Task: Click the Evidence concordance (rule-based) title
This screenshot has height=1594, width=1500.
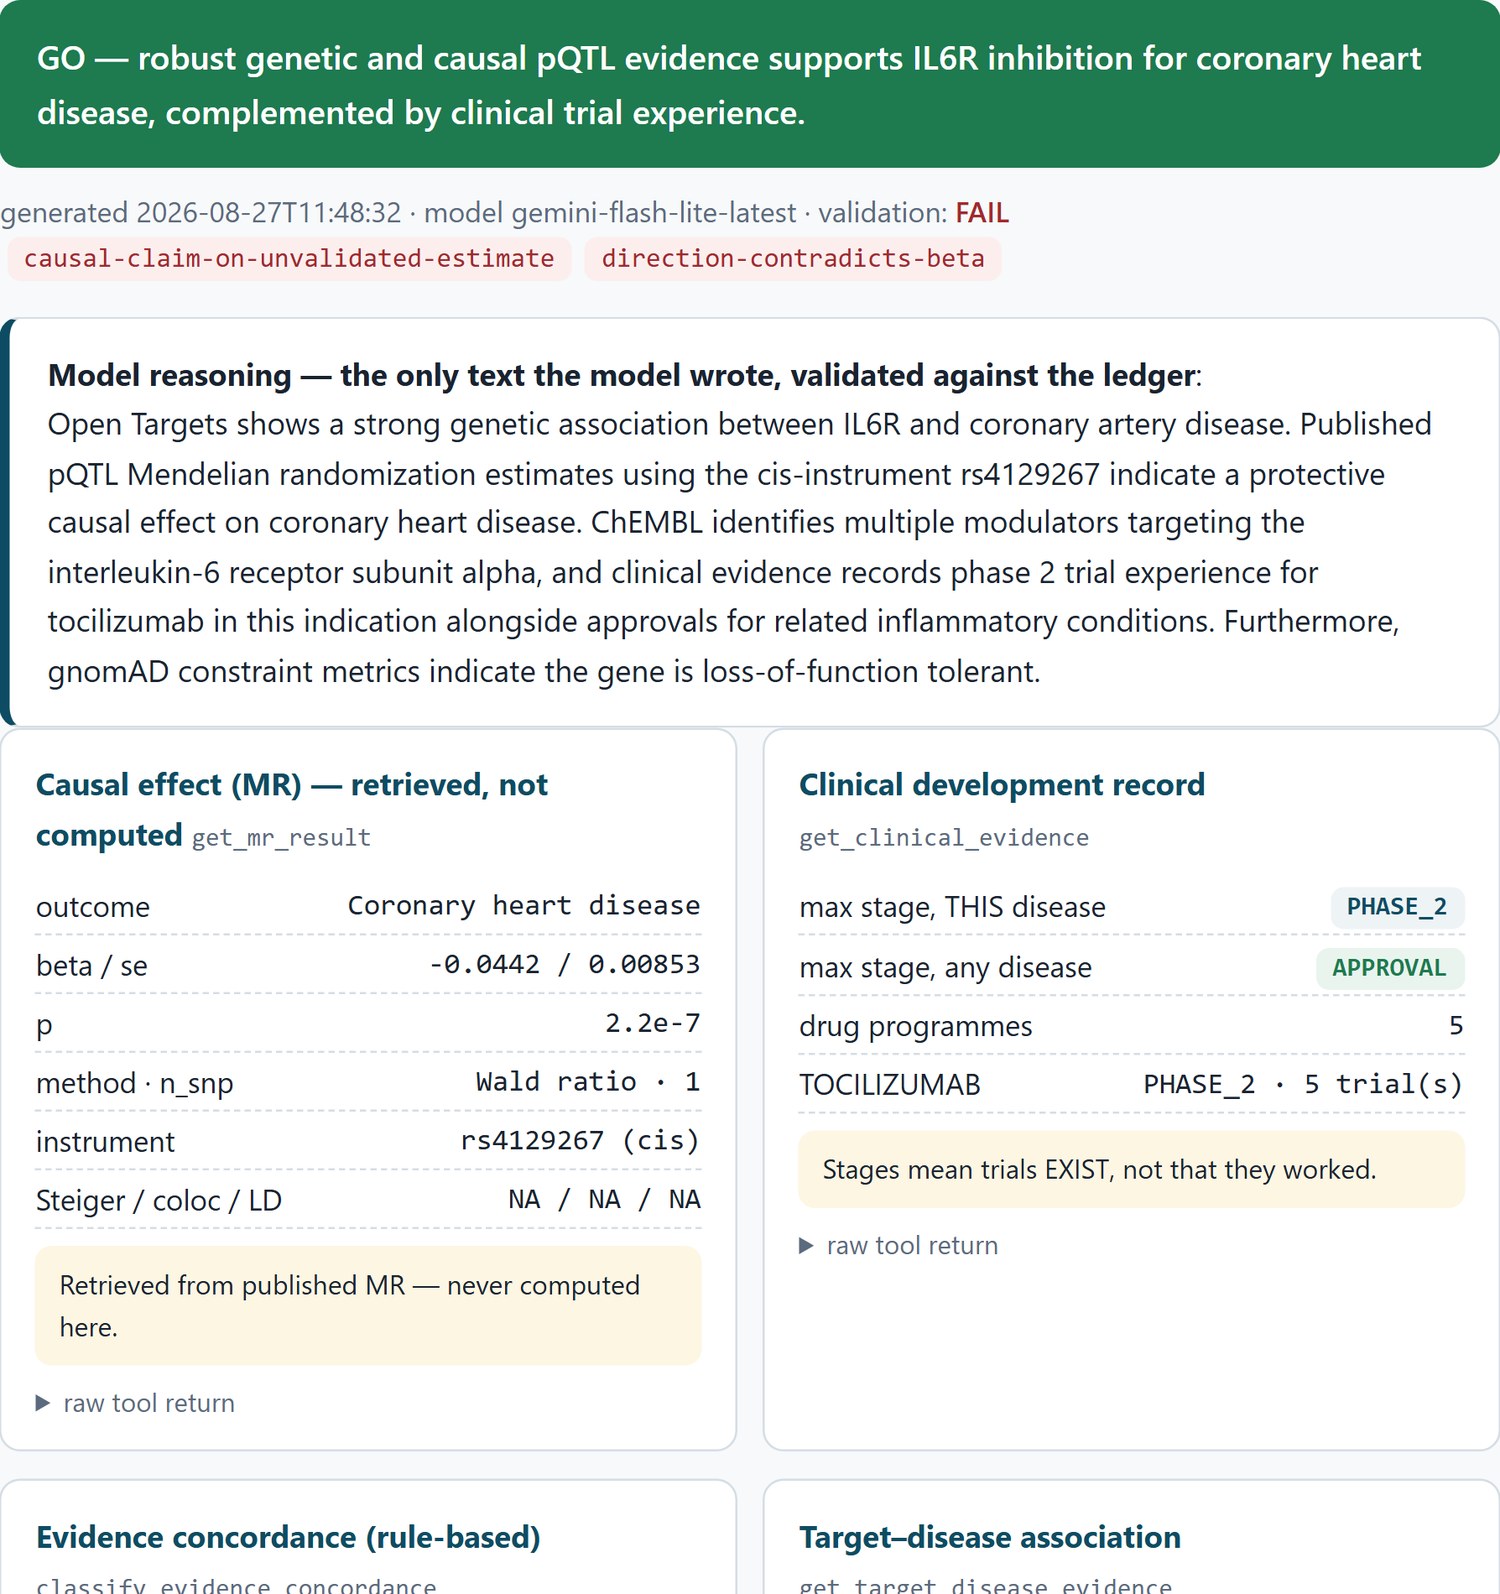Action: pyautogui.click(x=288, y=1537)
